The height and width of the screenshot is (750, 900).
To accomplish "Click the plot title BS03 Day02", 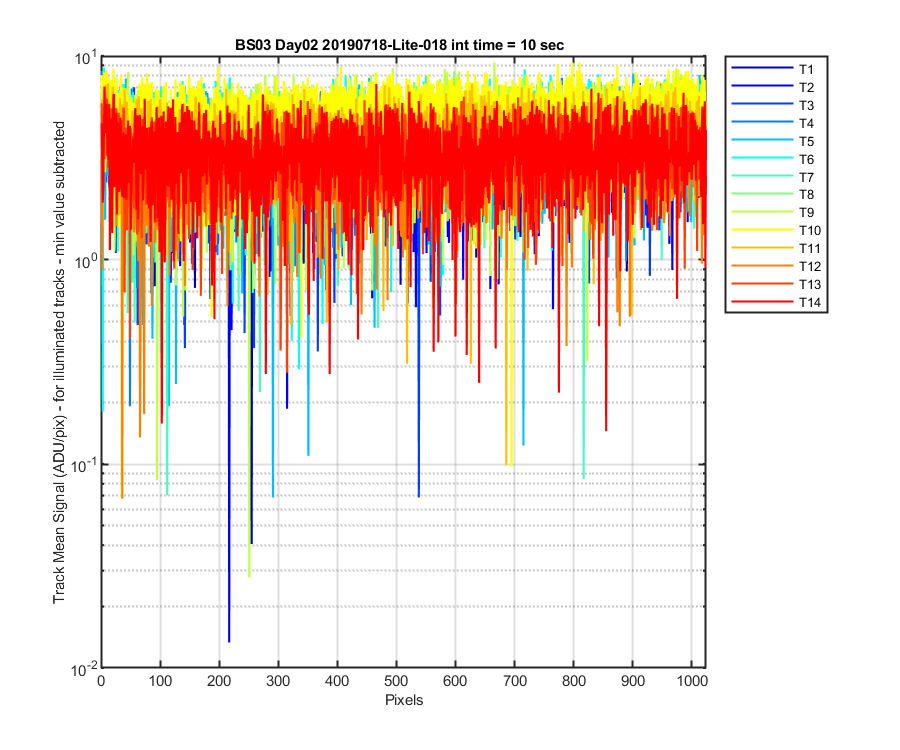I will [399, 45].
